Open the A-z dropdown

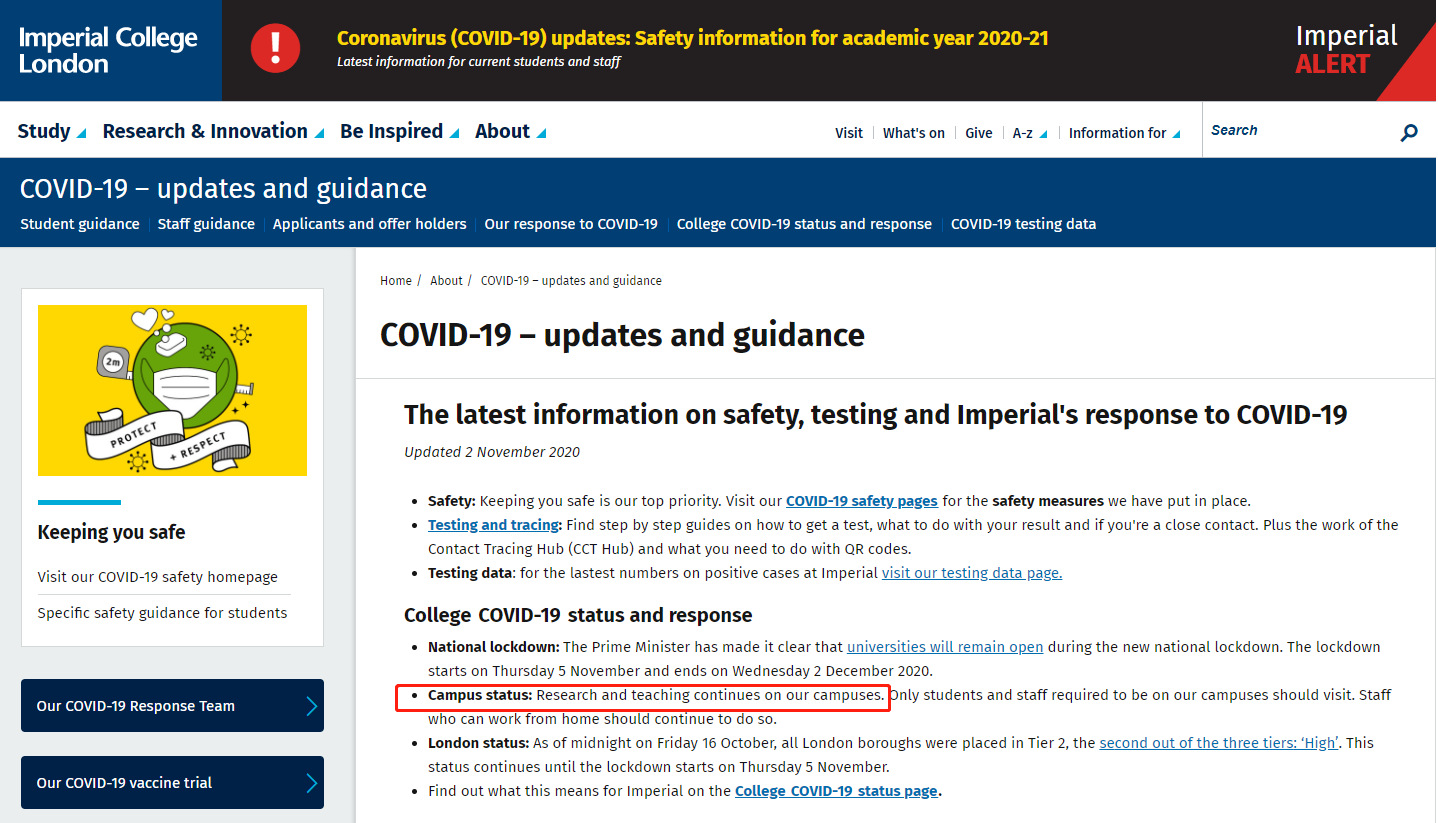click(x=1030, y=133)
